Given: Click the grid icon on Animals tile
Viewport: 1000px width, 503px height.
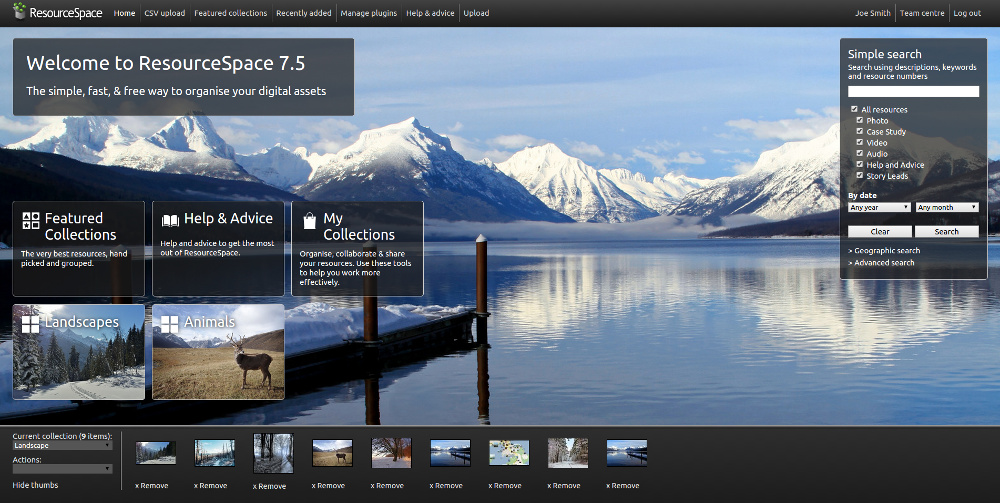Looking at the screenshot, I should click(x=170, y=324).
